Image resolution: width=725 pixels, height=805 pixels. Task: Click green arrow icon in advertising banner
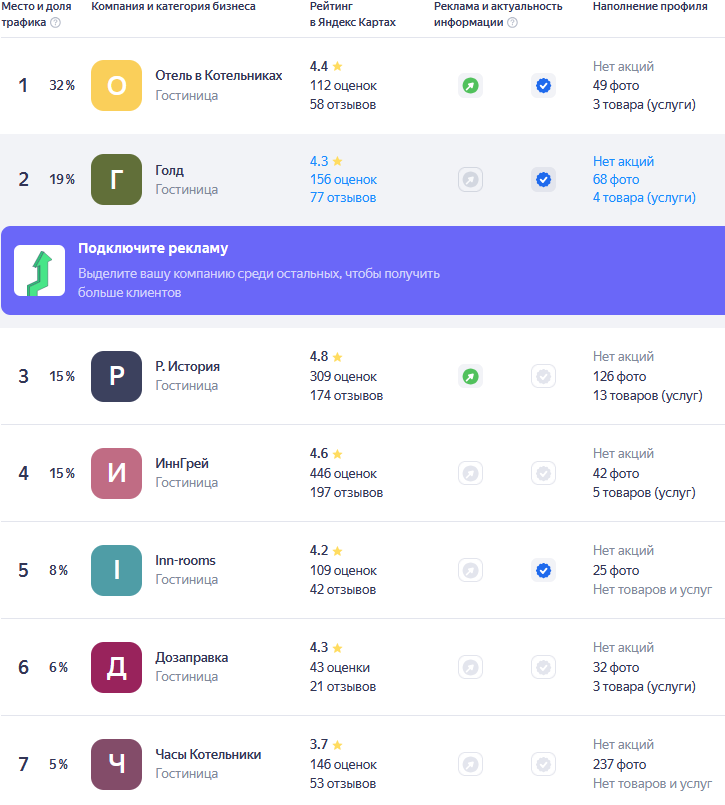pyautogui.click(x=40, y=270)
